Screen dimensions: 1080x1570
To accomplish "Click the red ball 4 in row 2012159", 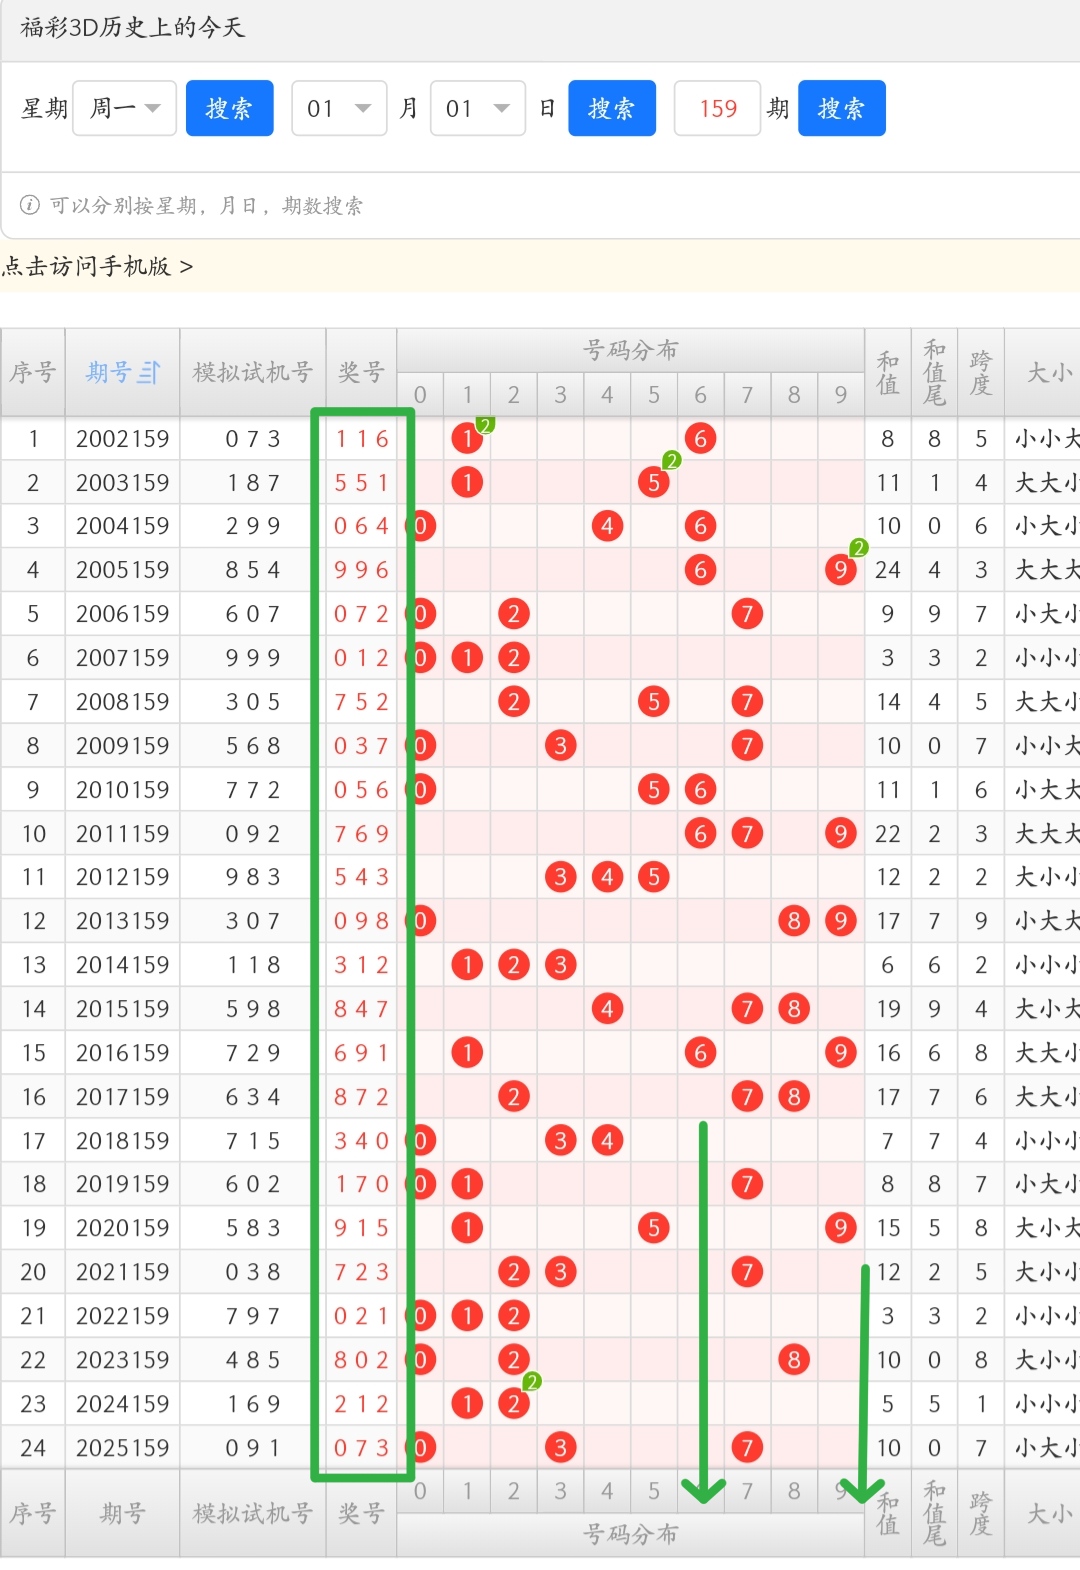I will coord(607,877).
